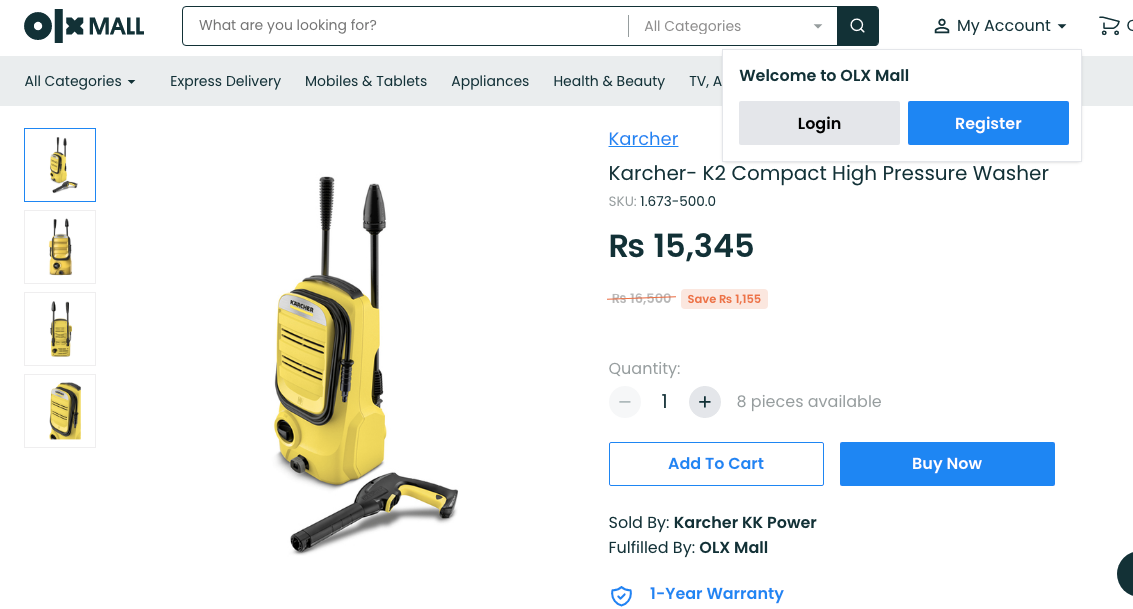Toggle the My Account dropdown arrow
The image size is (1133, 609).
point(1061,26)
